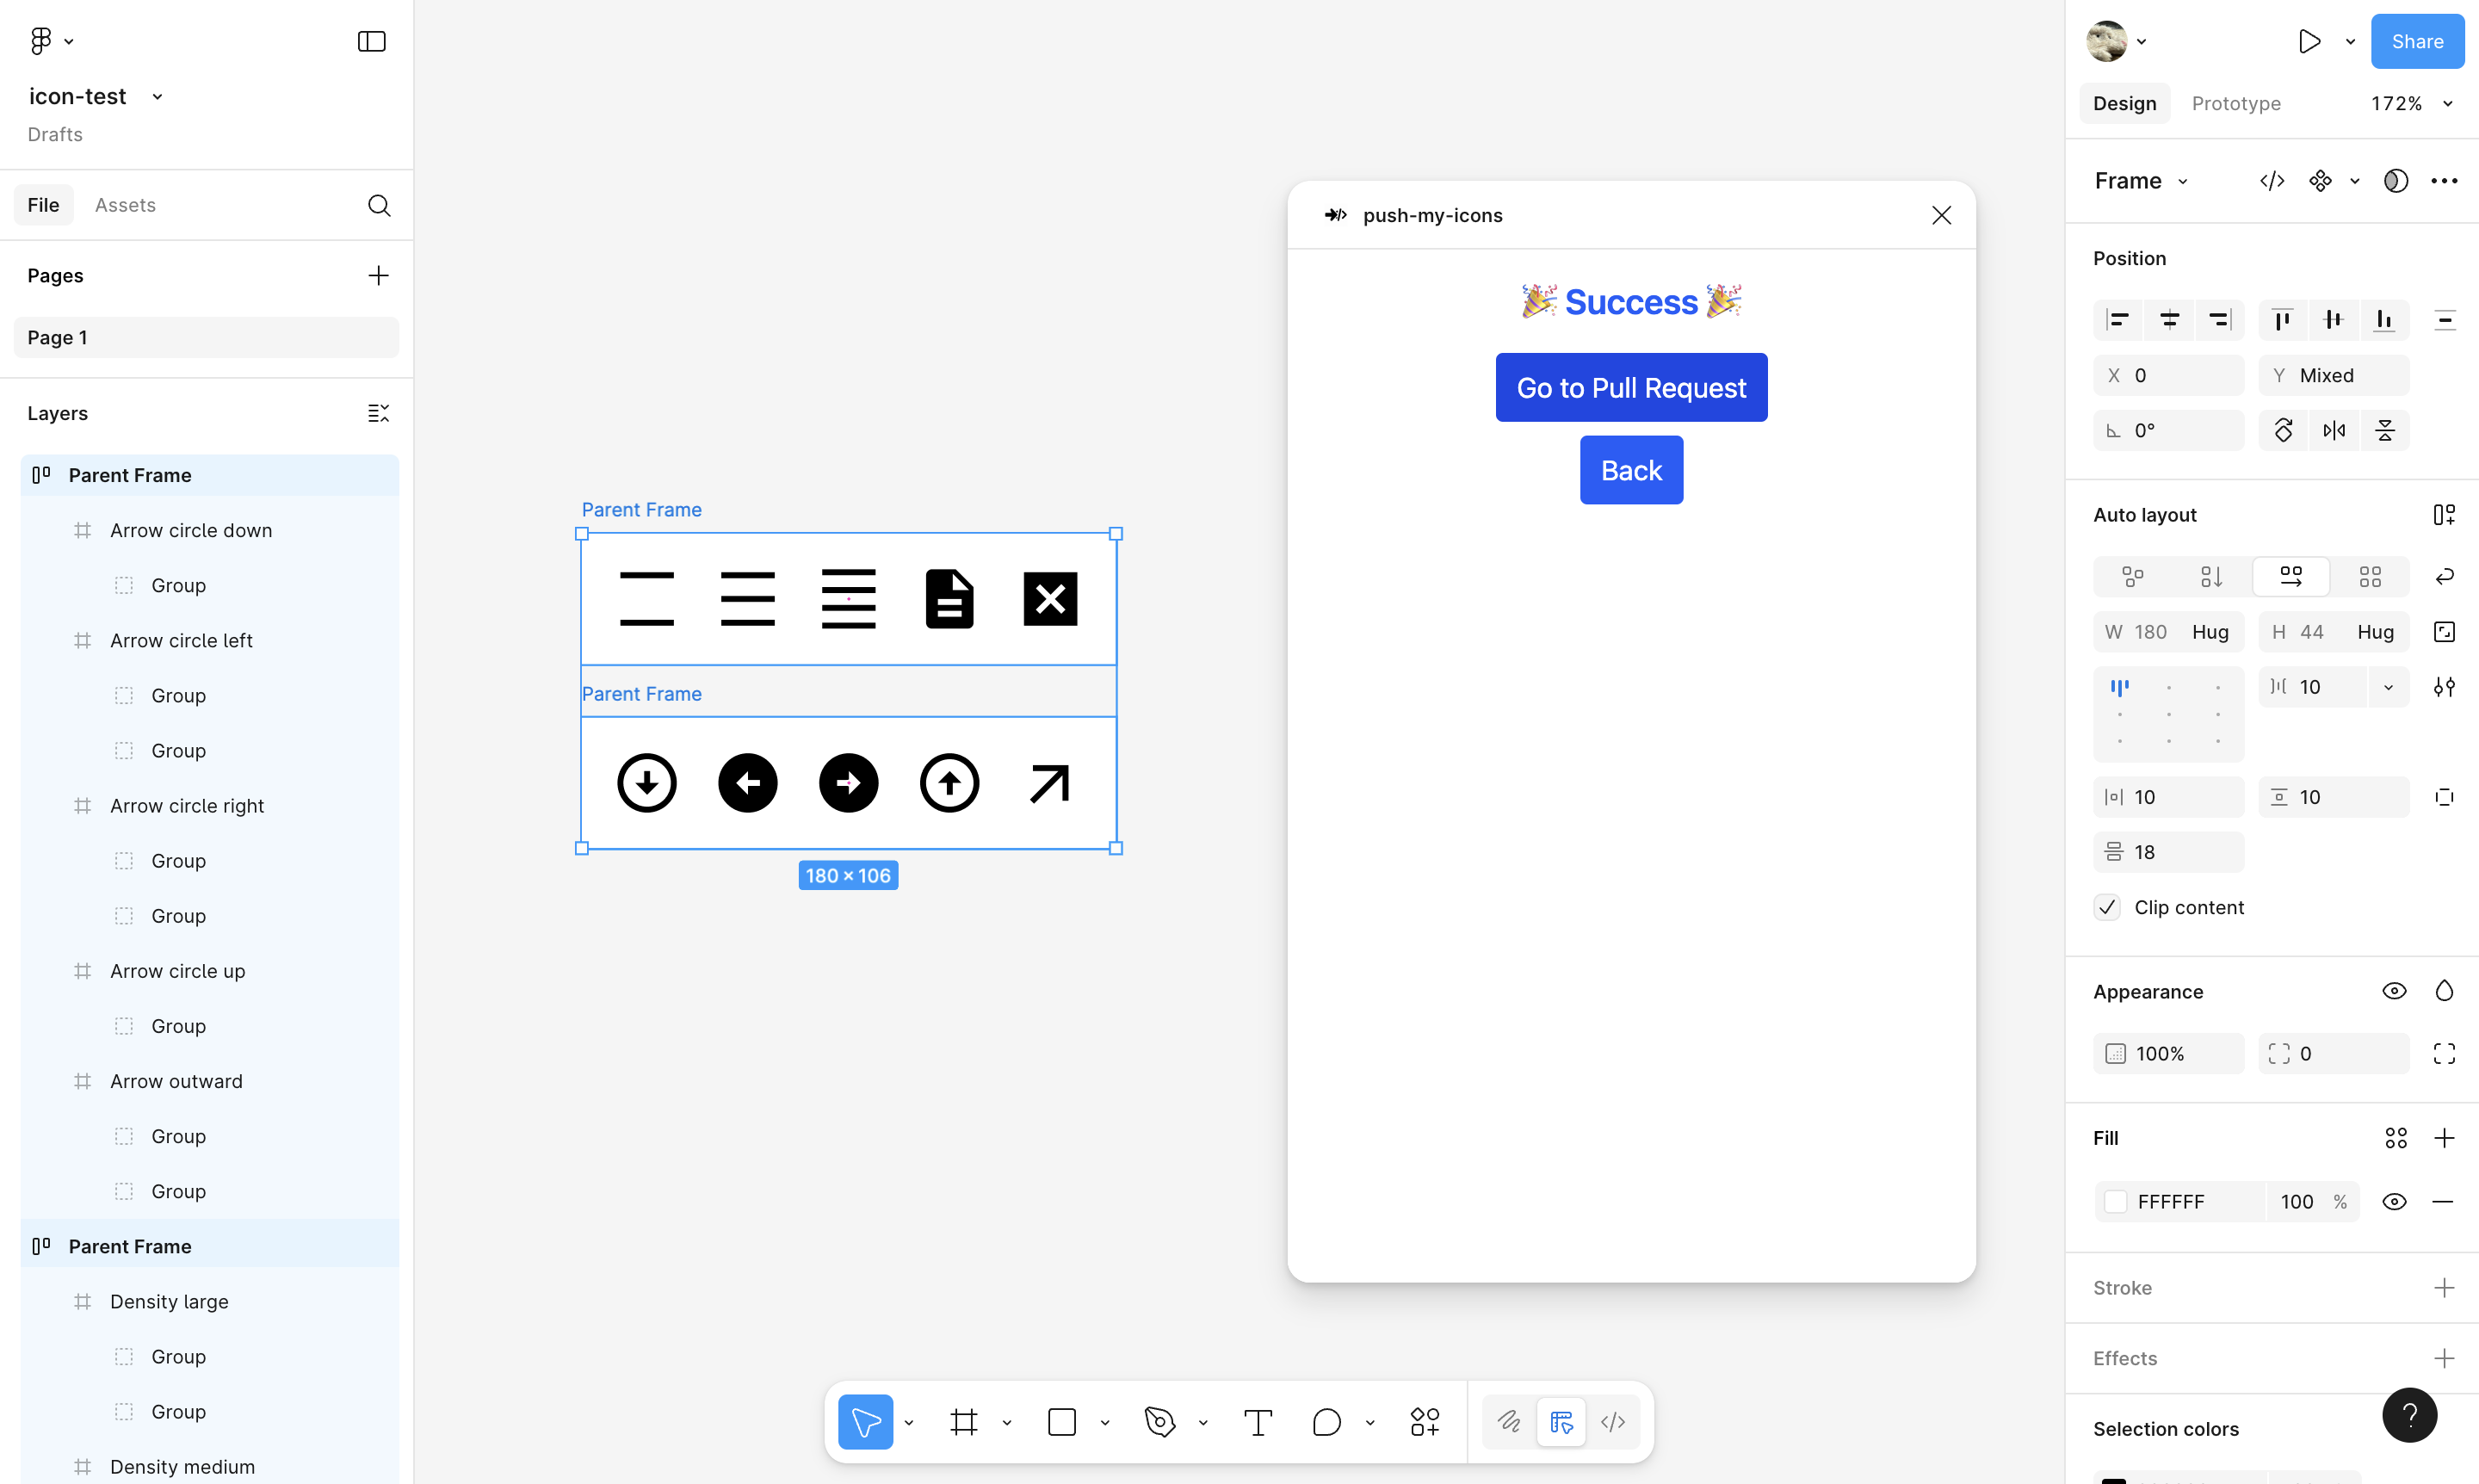This screenshot has height=1484, width=2479.
Task: Click Go to Pull Request button
Action: [x=1631, y=387]
